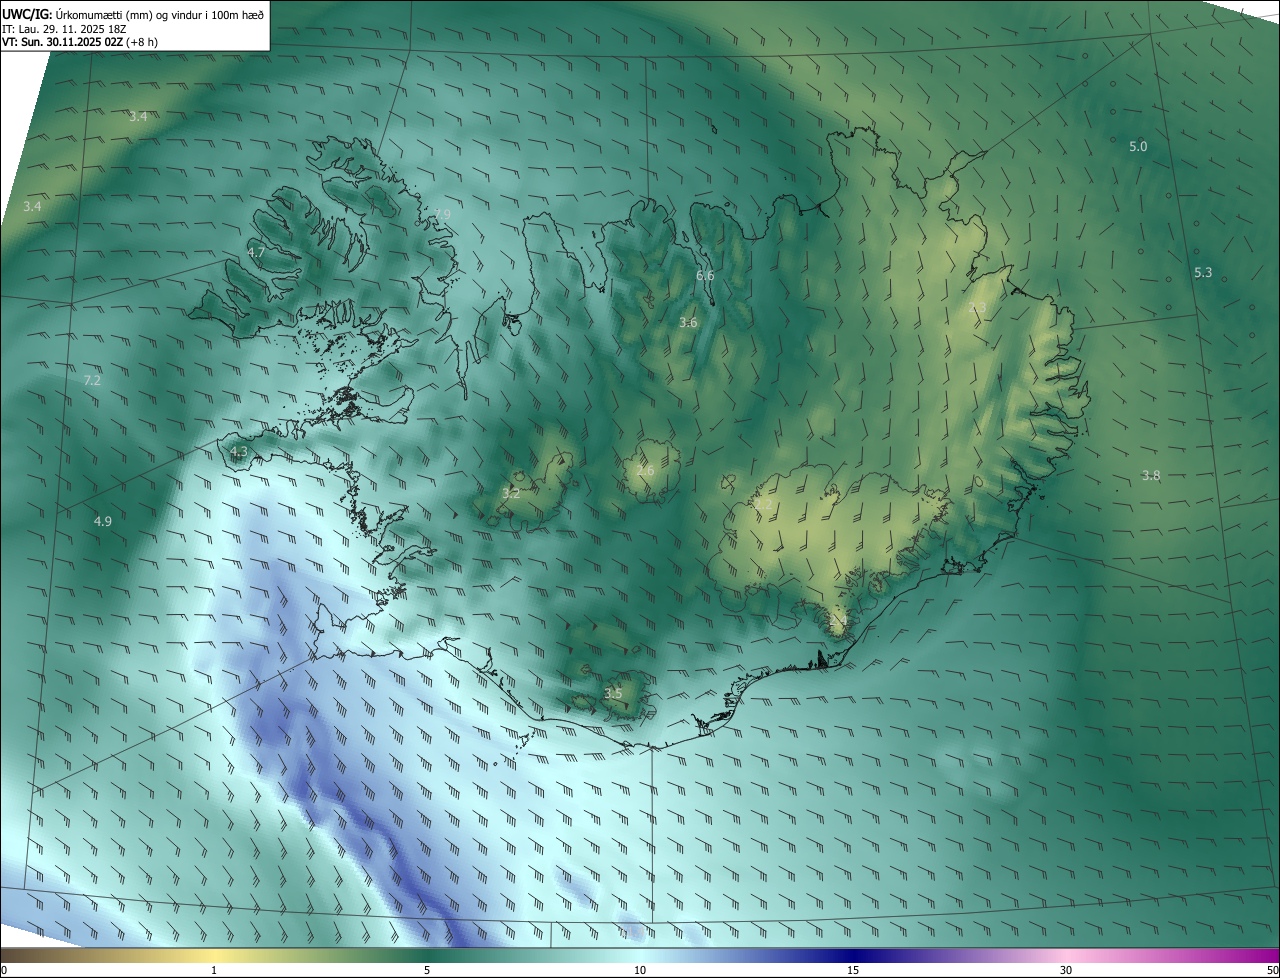1280x978 pixels.
Task: Click the 2.4 value label
Action: [x=837, y=620]
